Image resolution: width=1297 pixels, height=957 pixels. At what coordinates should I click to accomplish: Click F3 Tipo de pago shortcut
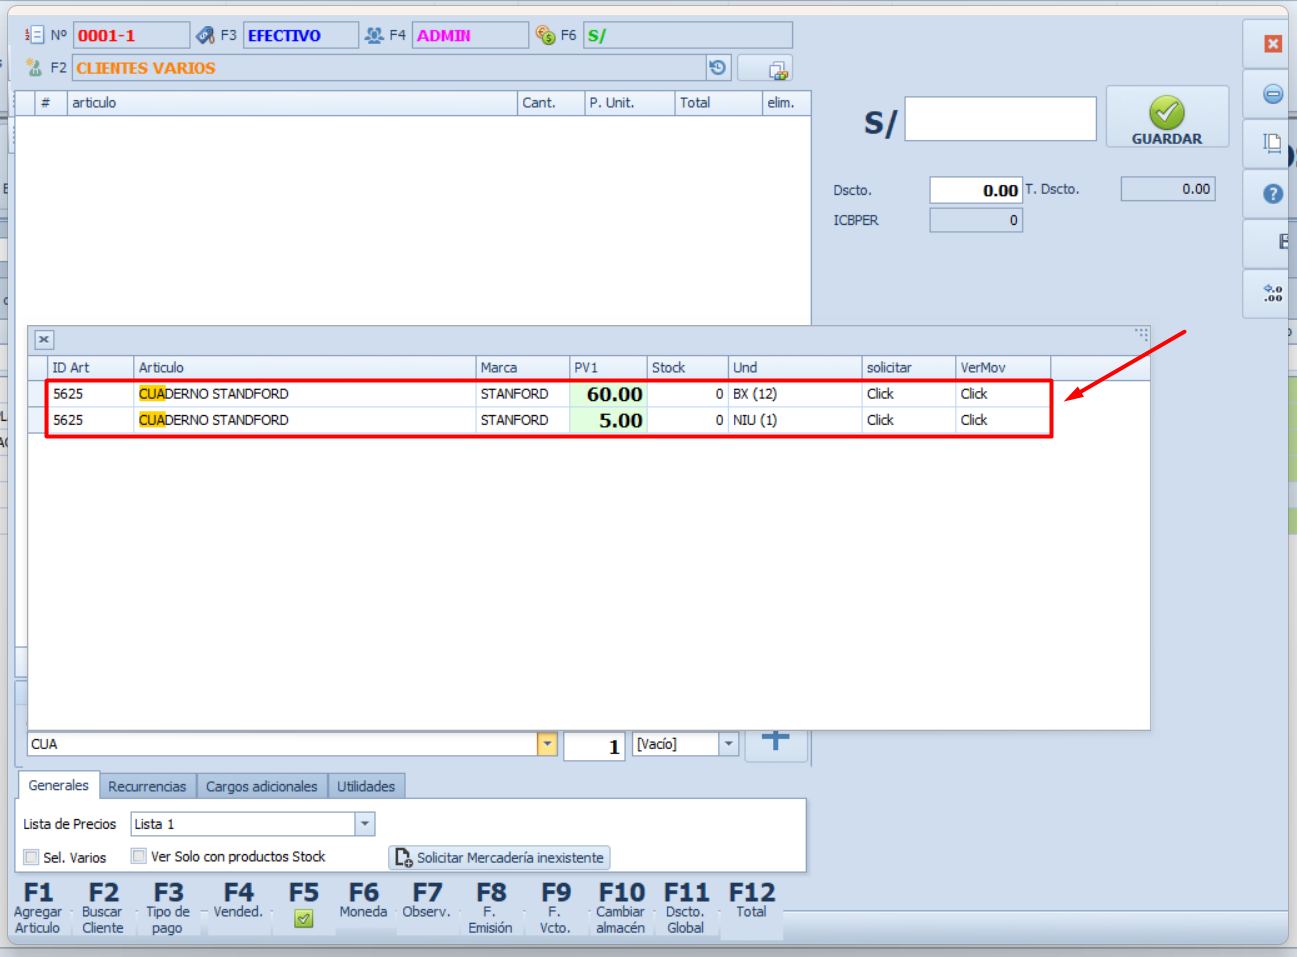pos(168,907)
